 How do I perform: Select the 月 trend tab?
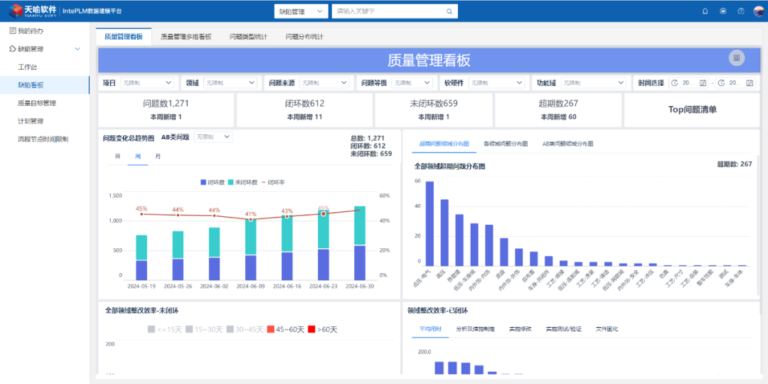coord(157,156)
